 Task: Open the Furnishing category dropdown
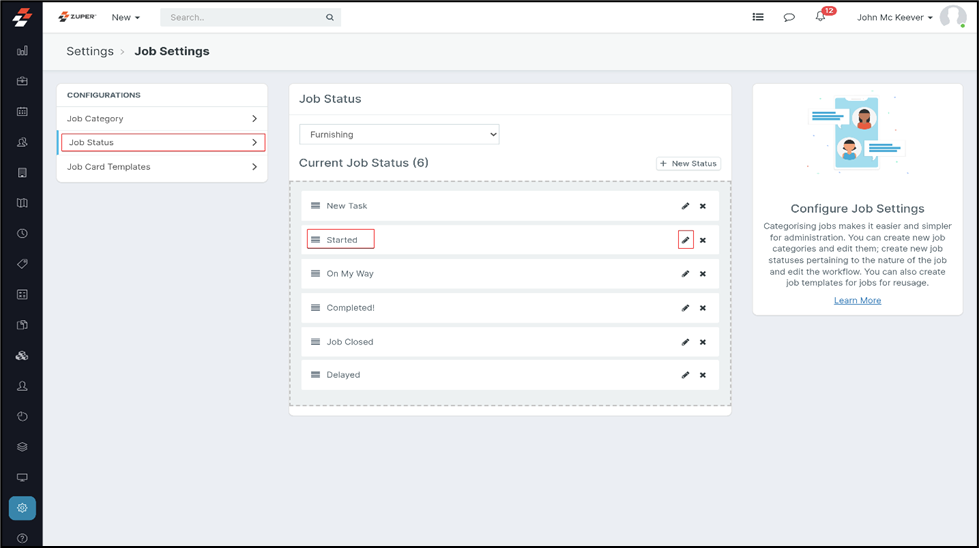point(400,134)
